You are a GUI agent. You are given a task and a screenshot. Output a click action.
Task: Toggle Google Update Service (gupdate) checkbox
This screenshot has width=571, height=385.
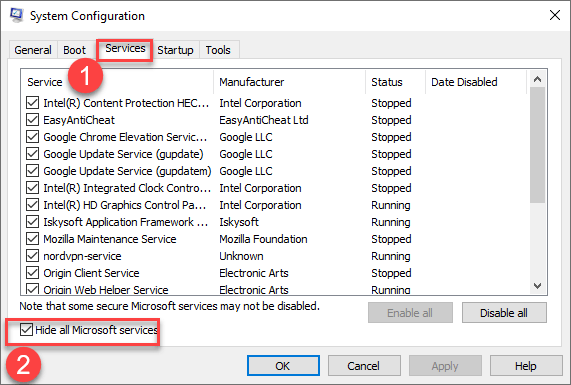coord(32,154)
